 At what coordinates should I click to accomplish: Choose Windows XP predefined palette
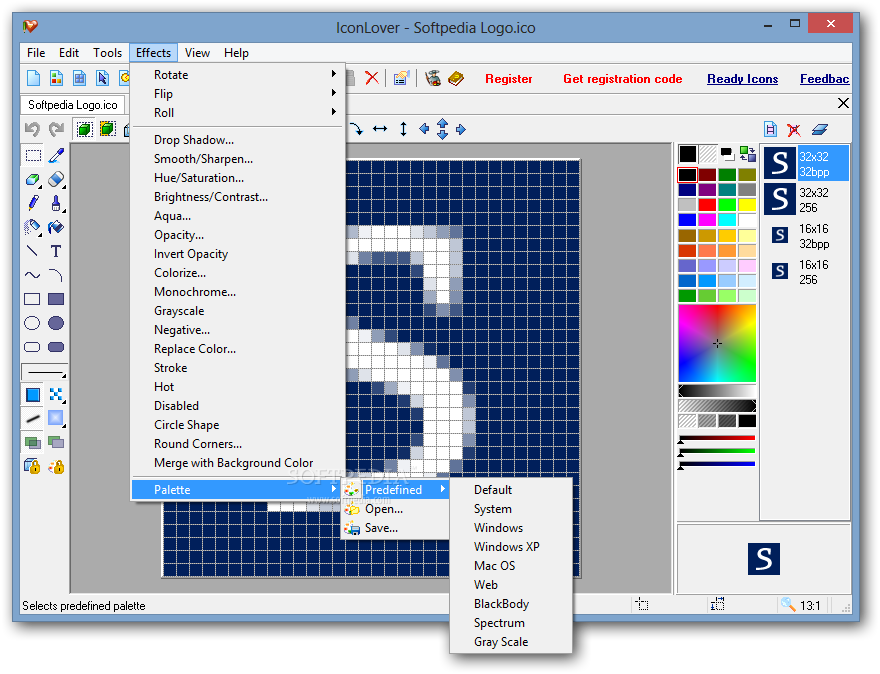(506, 547)
